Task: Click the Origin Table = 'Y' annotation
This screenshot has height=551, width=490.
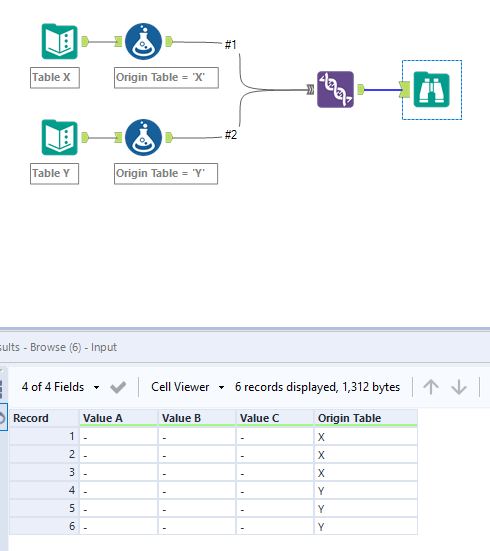Action: 166,174
